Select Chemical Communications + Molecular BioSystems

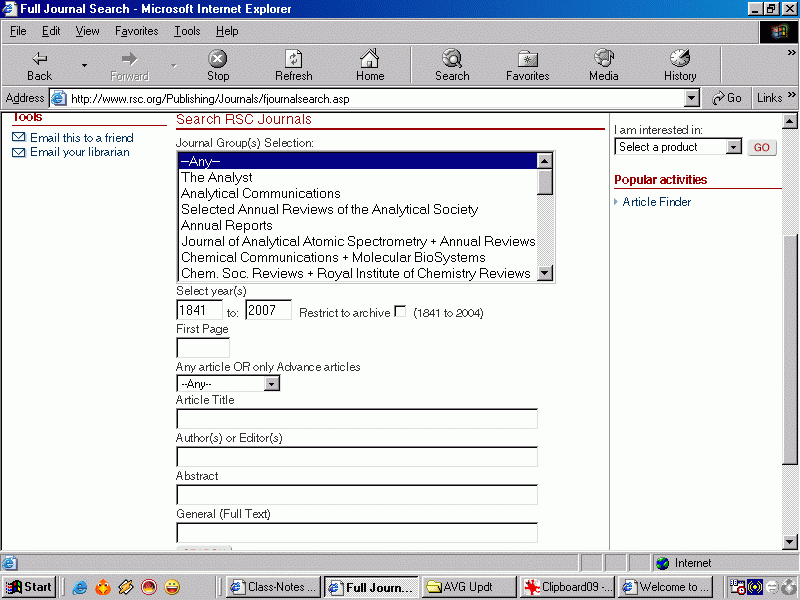(358, 257)
